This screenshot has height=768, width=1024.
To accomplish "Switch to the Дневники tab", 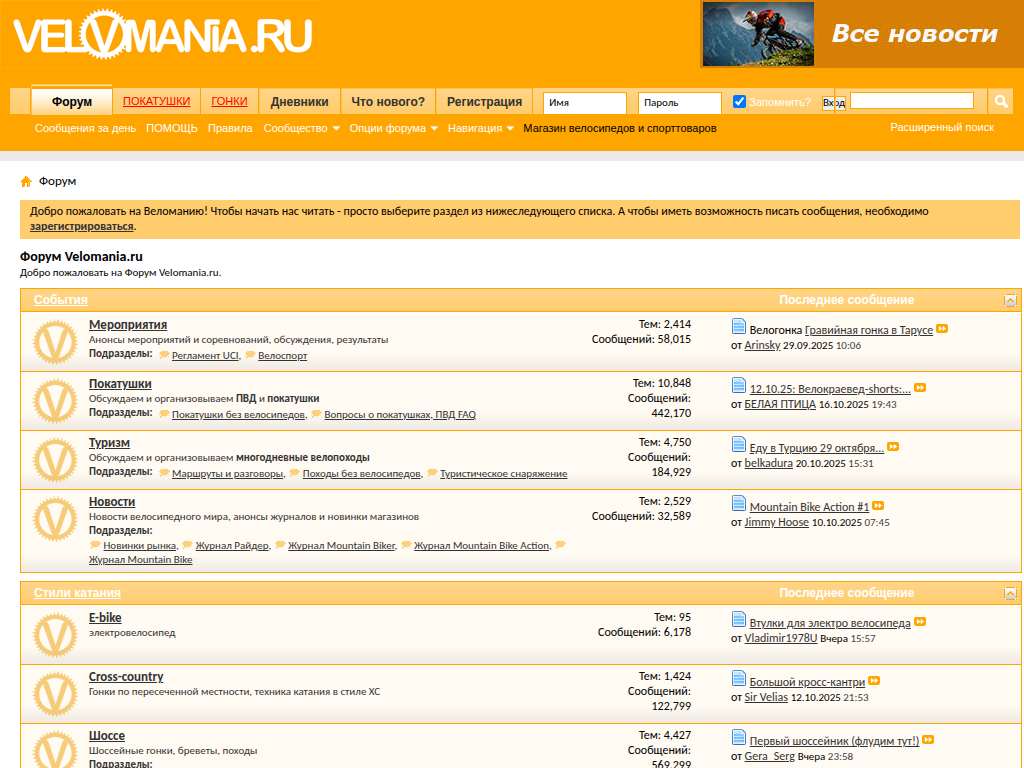I will [x=299, y=101].
